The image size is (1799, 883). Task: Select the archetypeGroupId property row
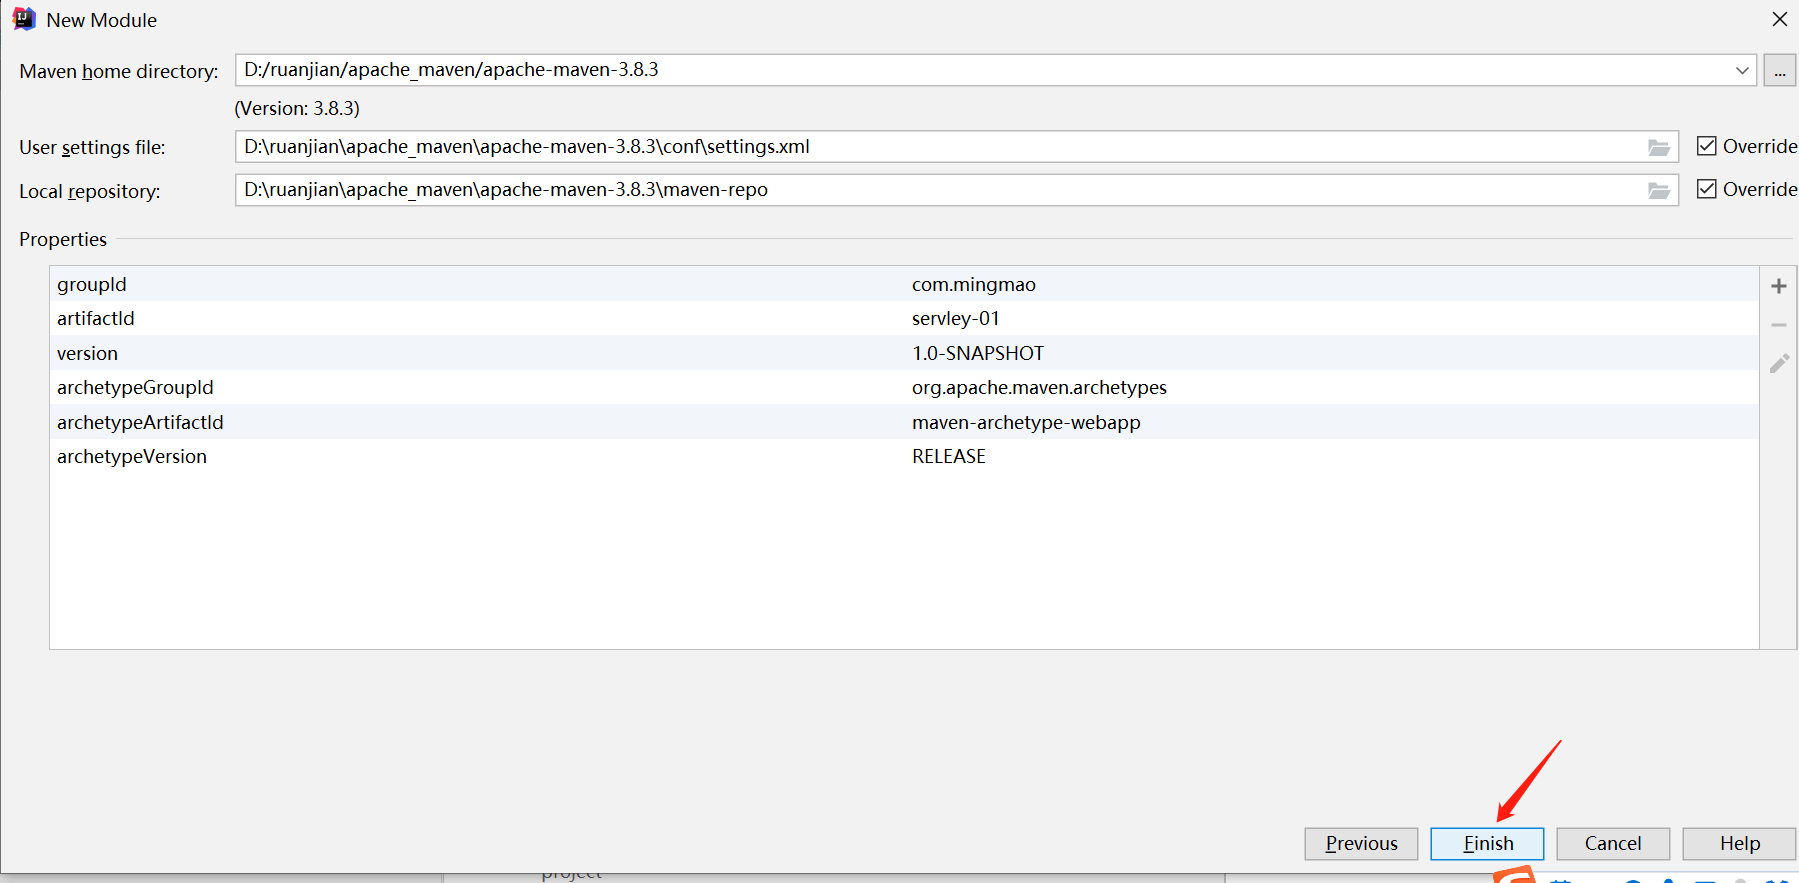pos(904,387)
